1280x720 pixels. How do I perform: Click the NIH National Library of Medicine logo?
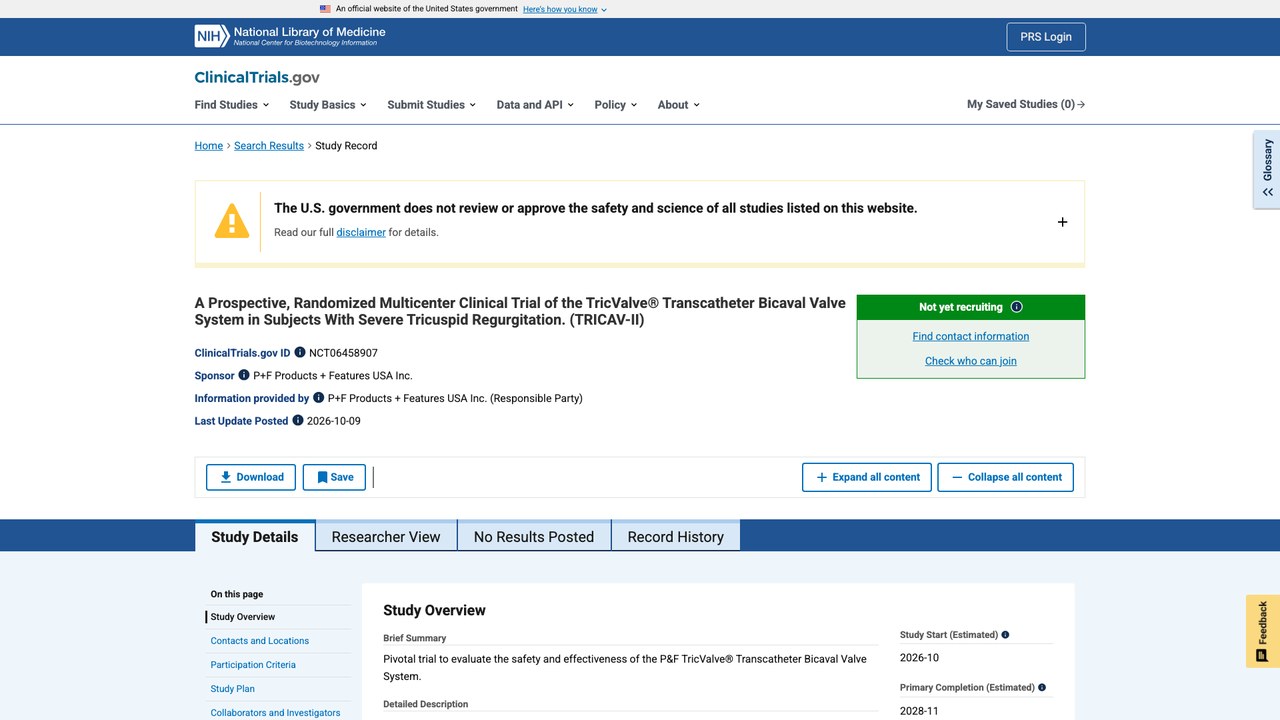point(290,36)
